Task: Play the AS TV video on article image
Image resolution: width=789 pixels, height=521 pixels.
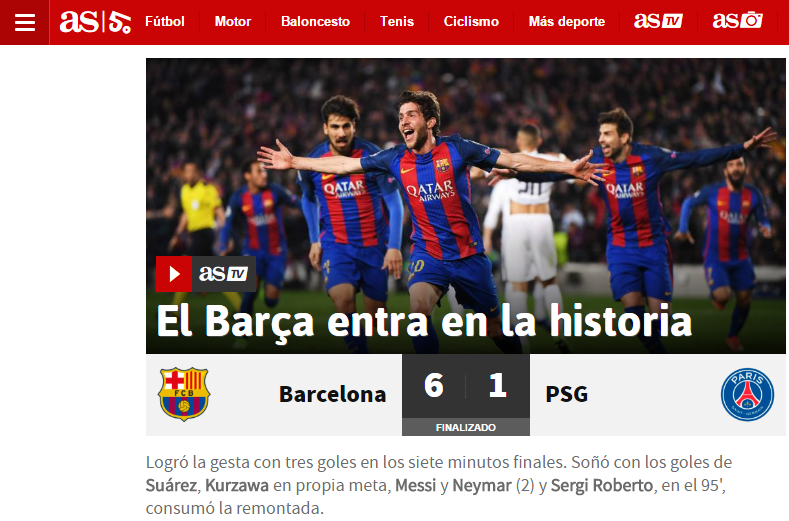Action: (x=174, y=274)
